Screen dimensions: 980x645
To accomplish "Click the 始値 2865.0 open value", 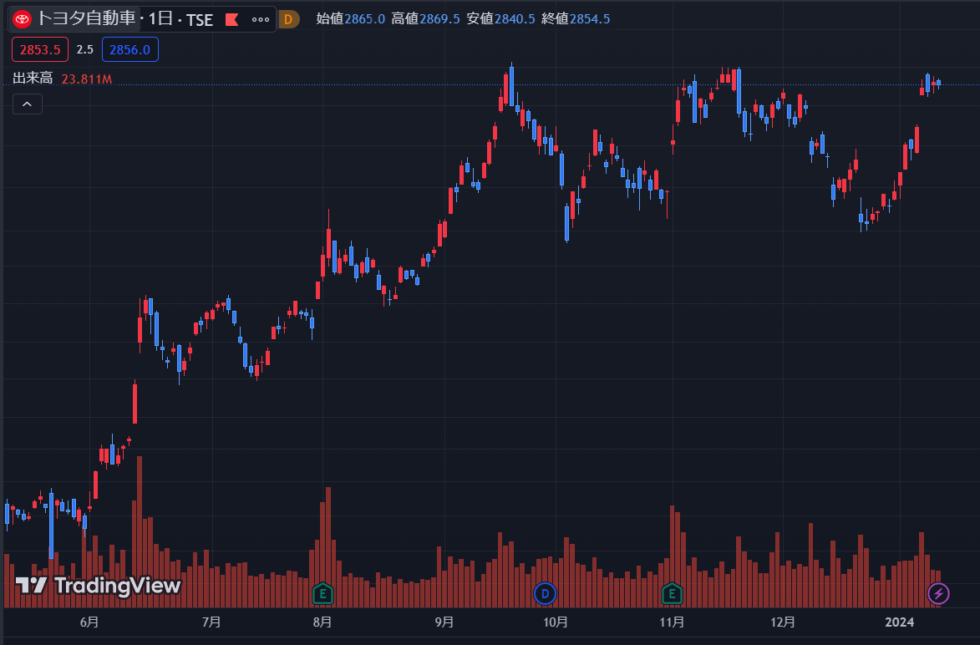I will (x=351, y=19).
